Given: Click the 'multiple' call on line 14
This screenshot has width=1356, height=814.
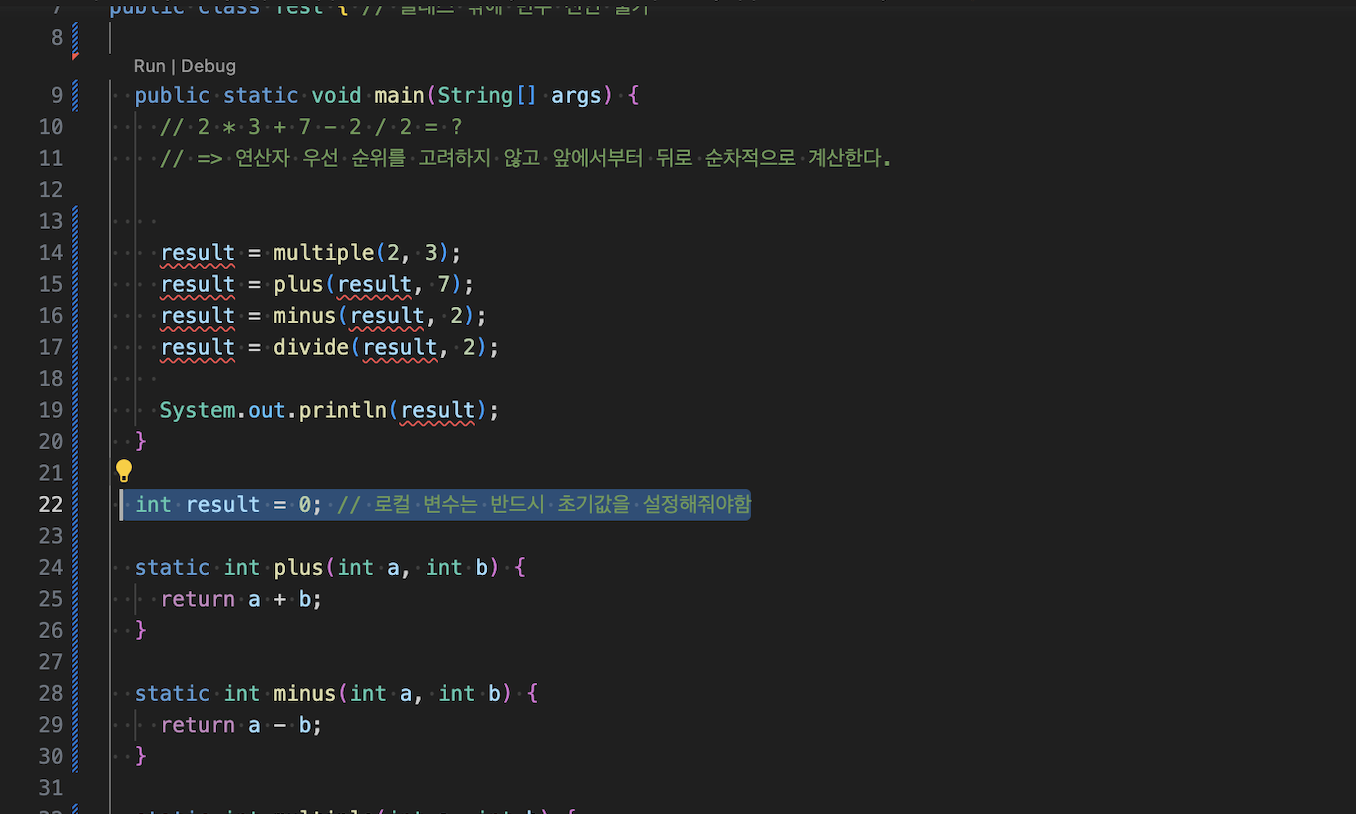Looking at the screenshot, I should [x=323, y=252].
